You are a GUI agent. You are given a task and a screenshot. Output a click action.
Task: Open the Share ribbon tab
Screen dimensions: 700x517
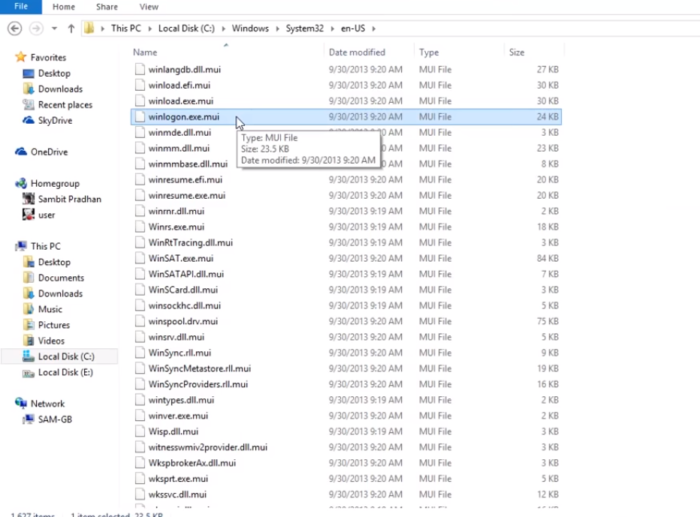[107, 6]
